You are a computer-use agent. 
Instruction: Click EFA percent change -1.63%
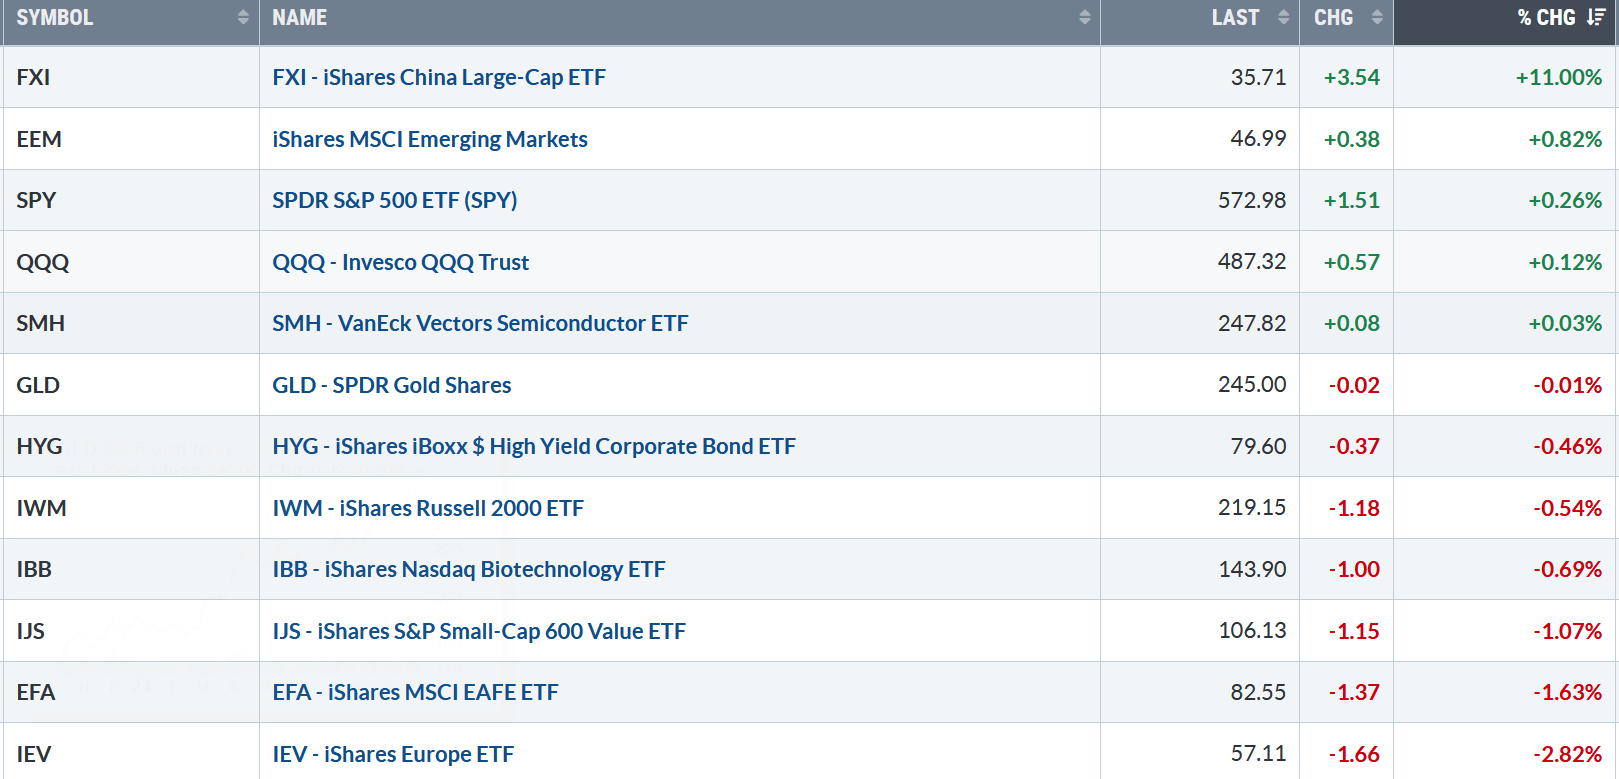[x=1568, y=692]
